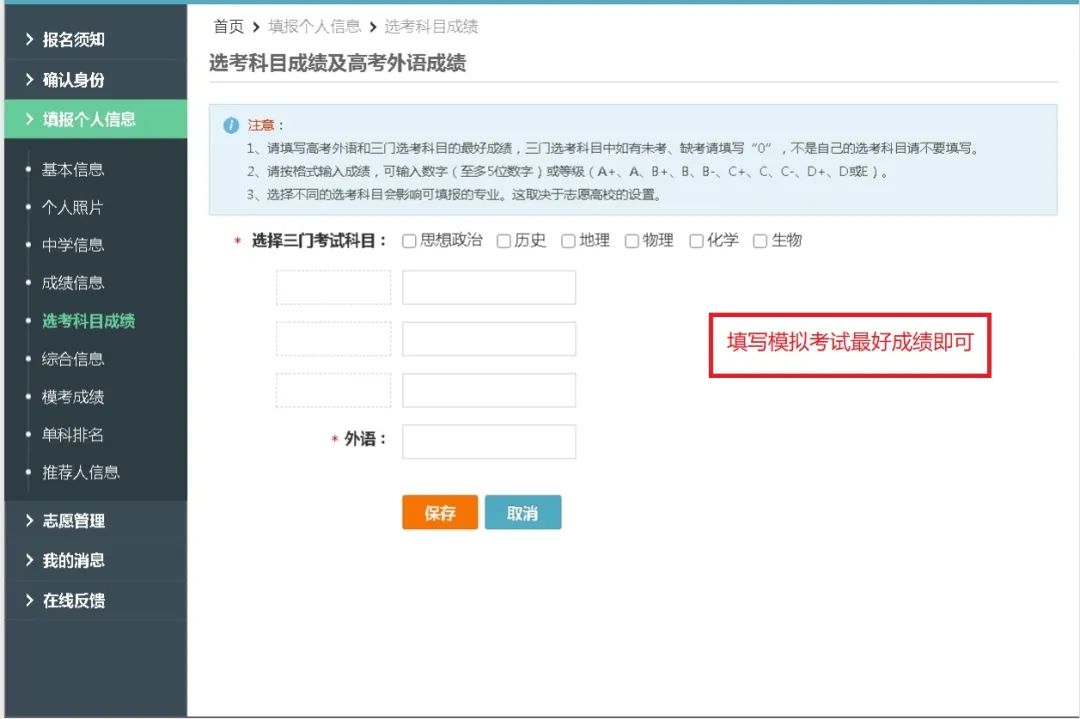Toggle the 化学 subject checkbox
This screenshot has height=719, width=1080.
click(696, 241)
